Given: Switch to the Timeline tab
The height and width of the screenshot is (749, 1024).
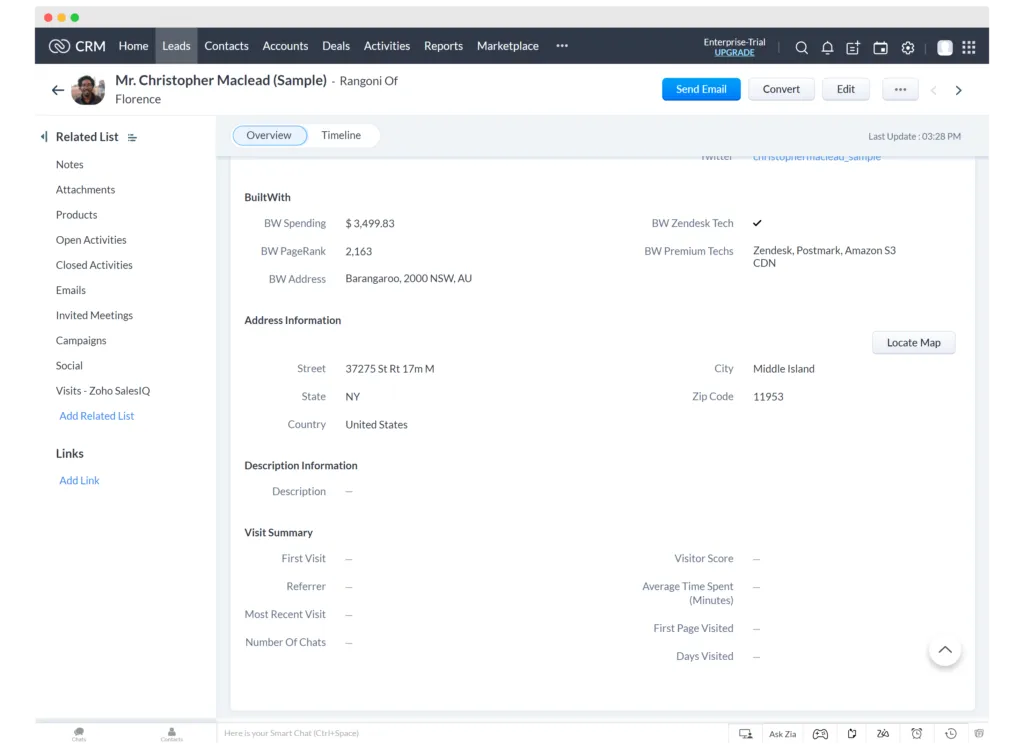Looking at the screenshot, I should pyautogui.click(x=341, y=135).
